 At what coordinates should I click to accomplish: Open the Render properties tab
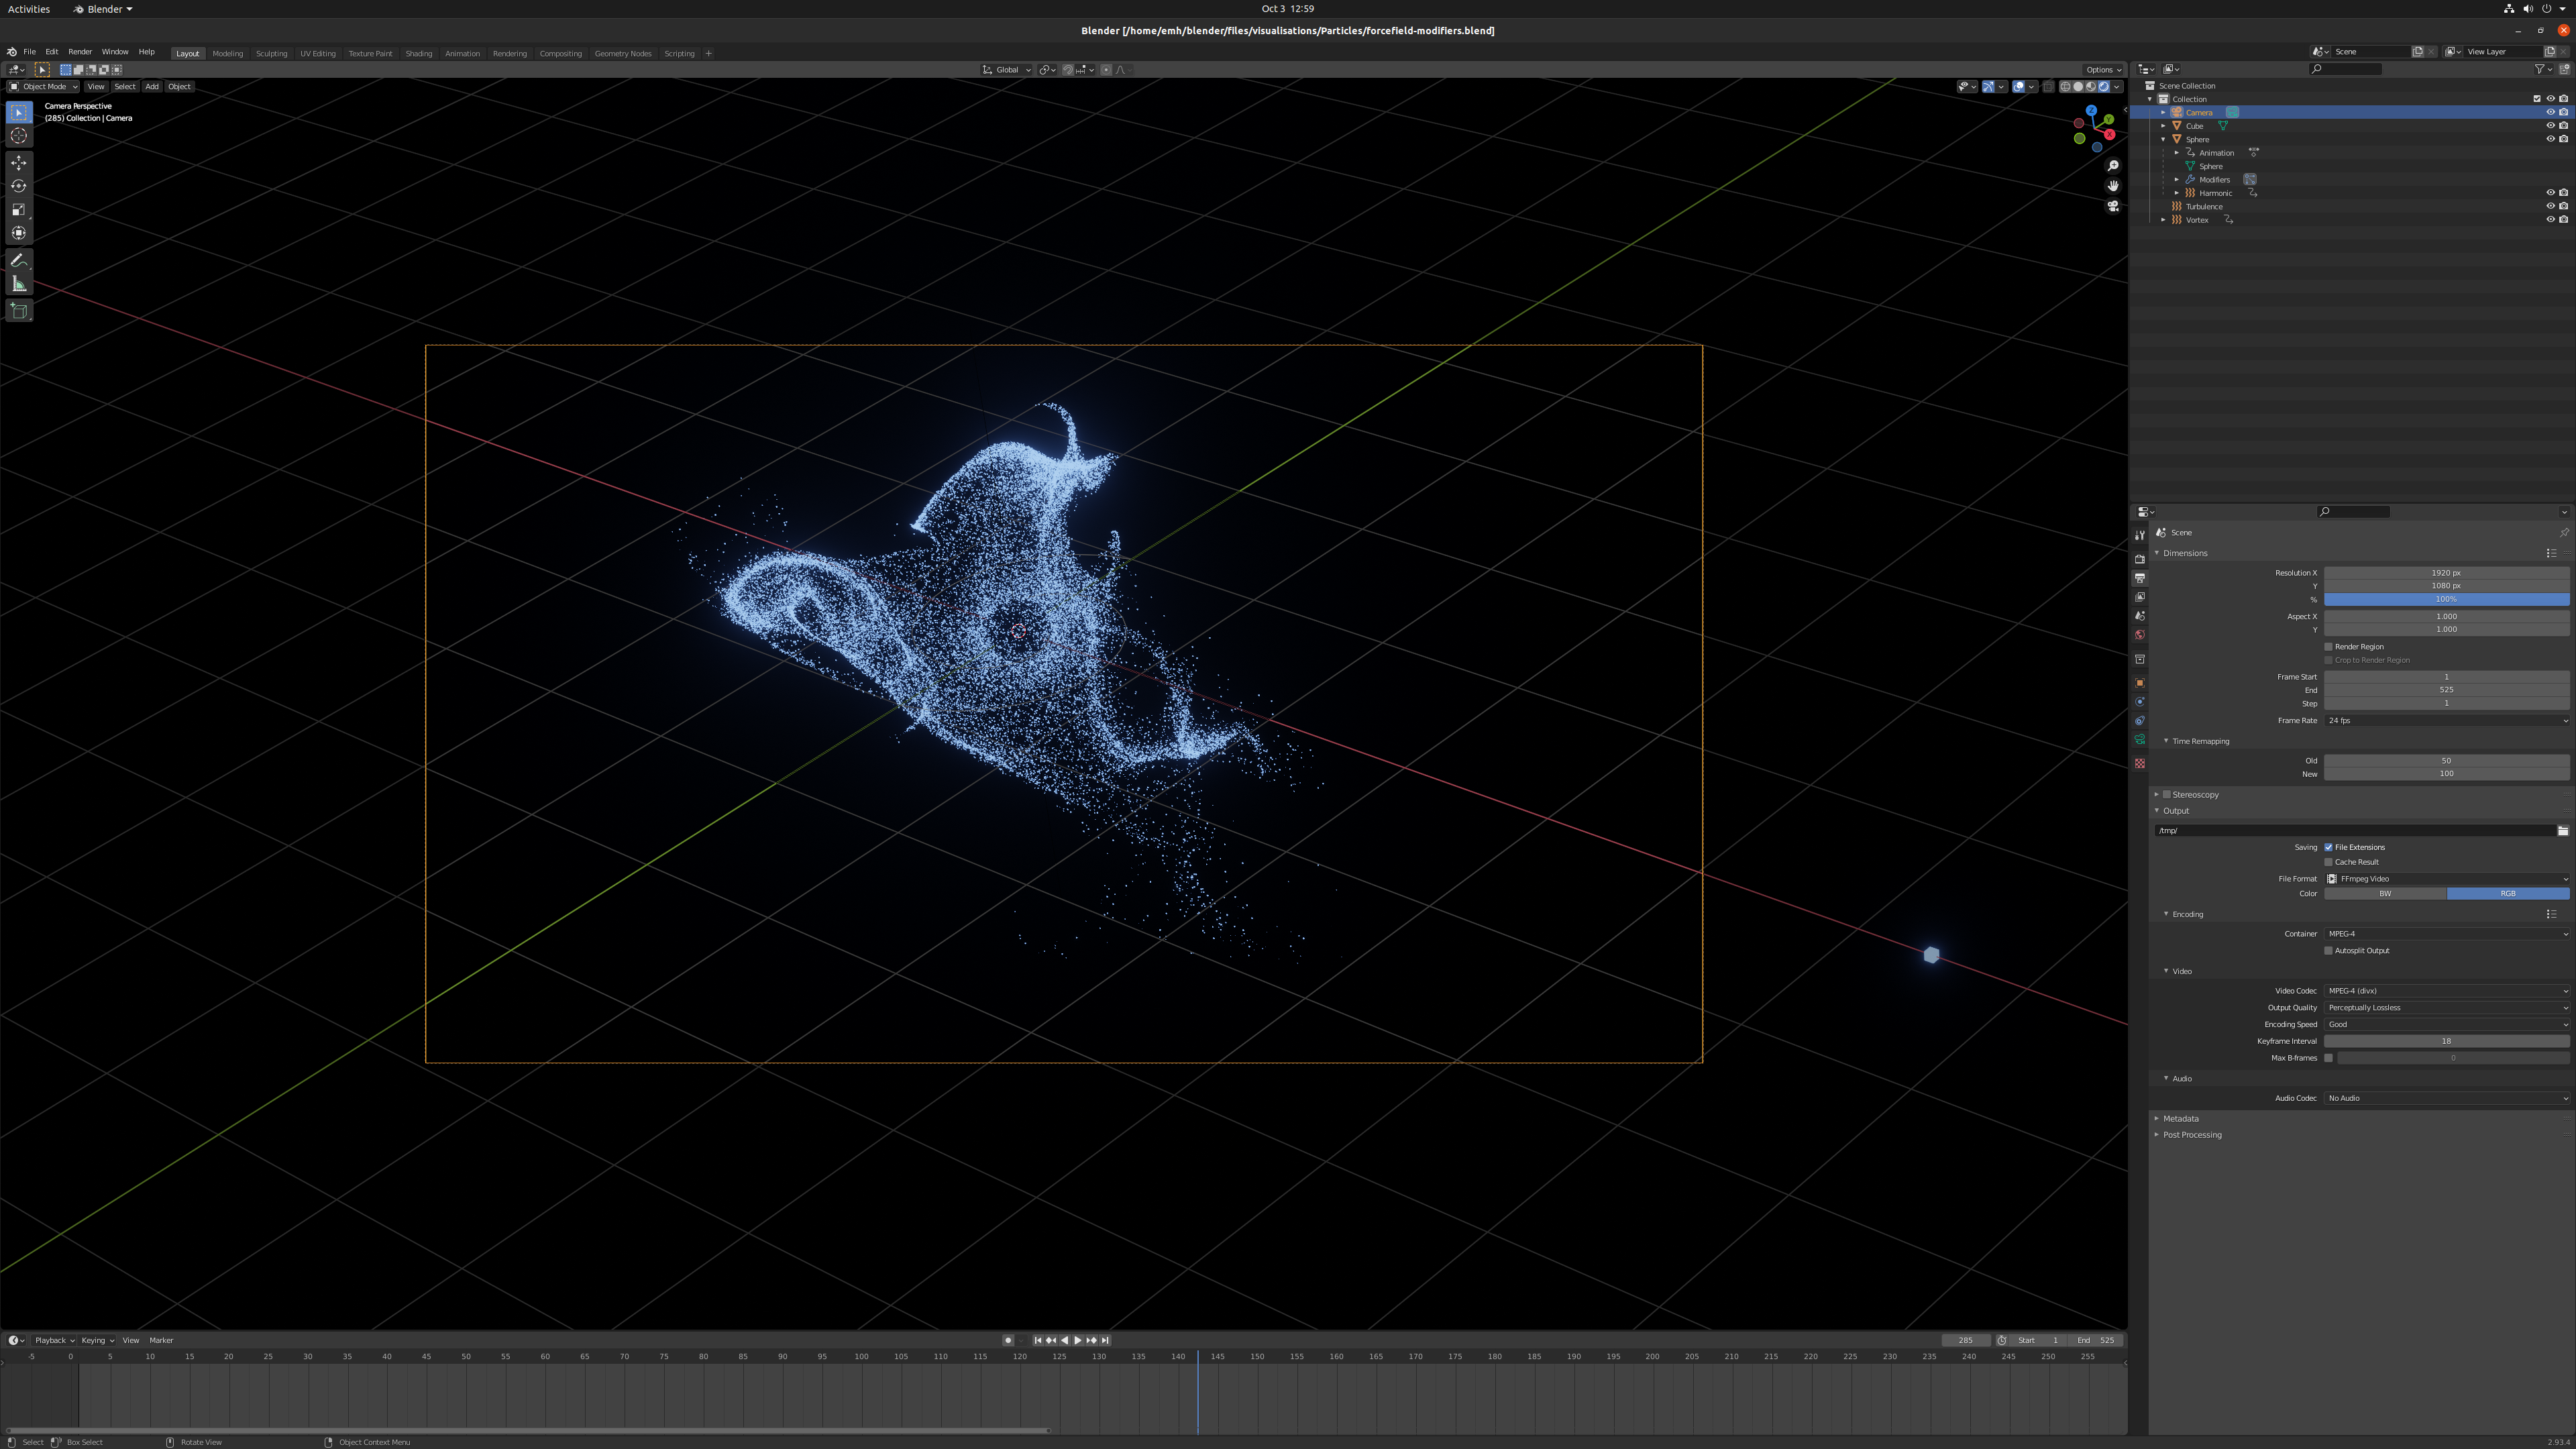tap(2140, 559)
